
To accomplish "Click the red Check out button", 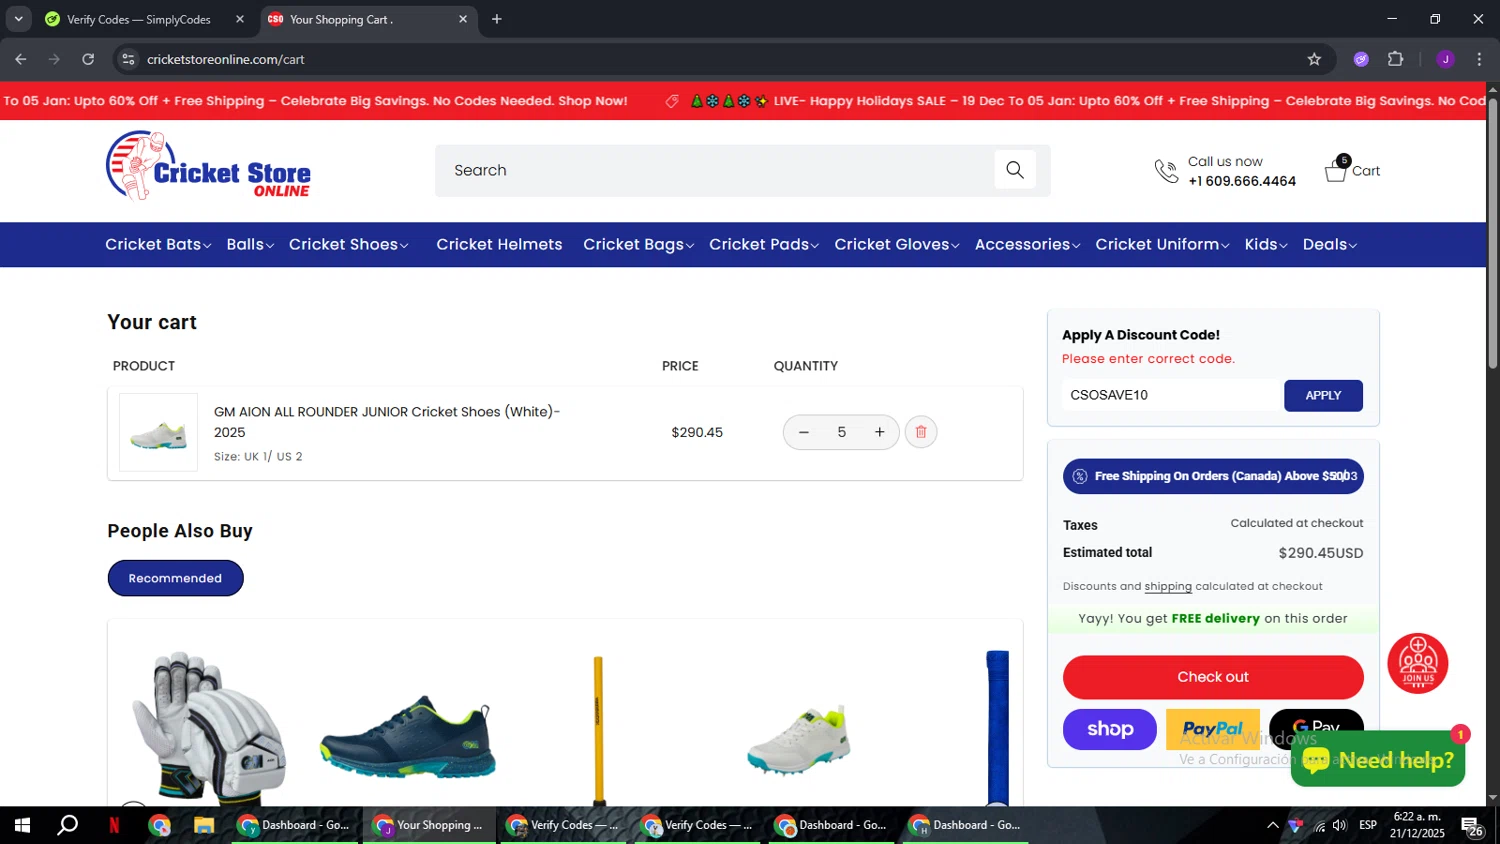I will click(1213, 677).
